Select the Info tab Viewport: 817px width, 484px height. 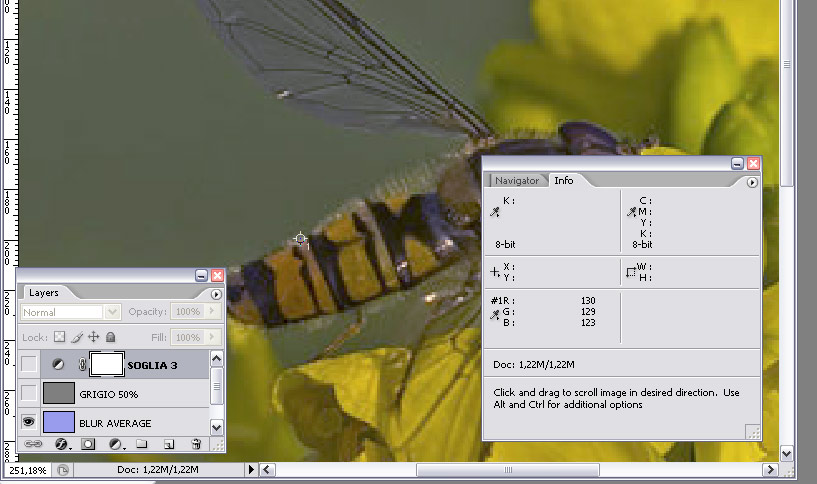[x=564, y=181]
